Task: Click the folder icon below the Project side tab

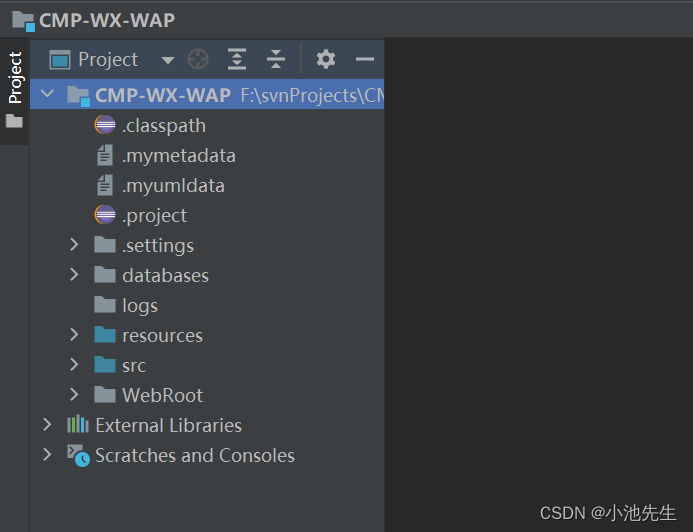Action: click(14, 121)
